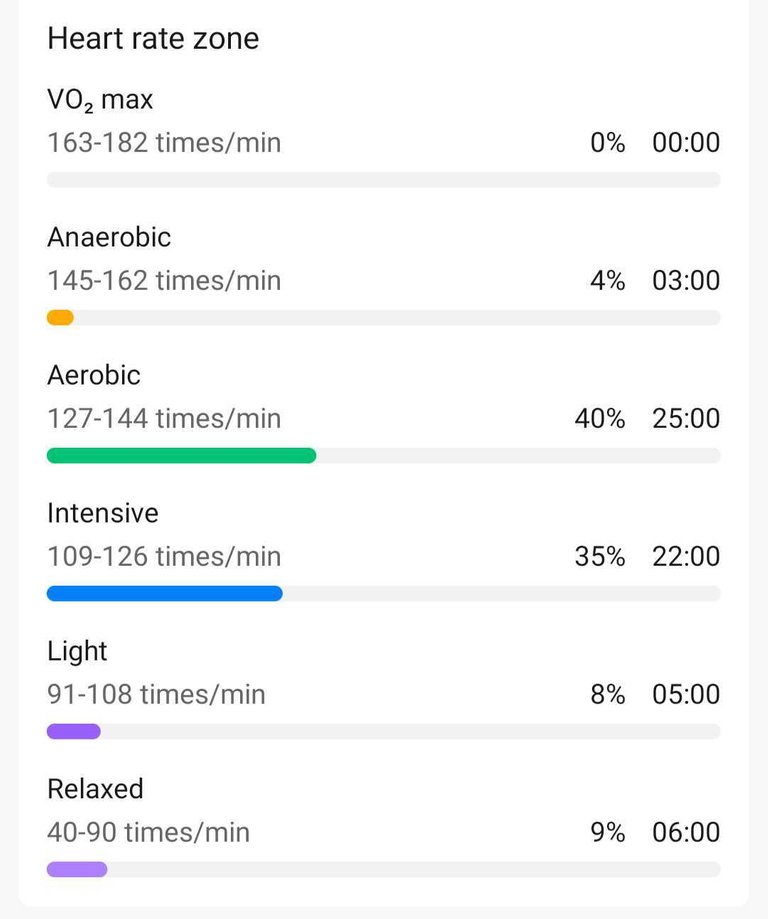
Task: Click the Relaxed 06:00 duration
Action: [686, 832]
